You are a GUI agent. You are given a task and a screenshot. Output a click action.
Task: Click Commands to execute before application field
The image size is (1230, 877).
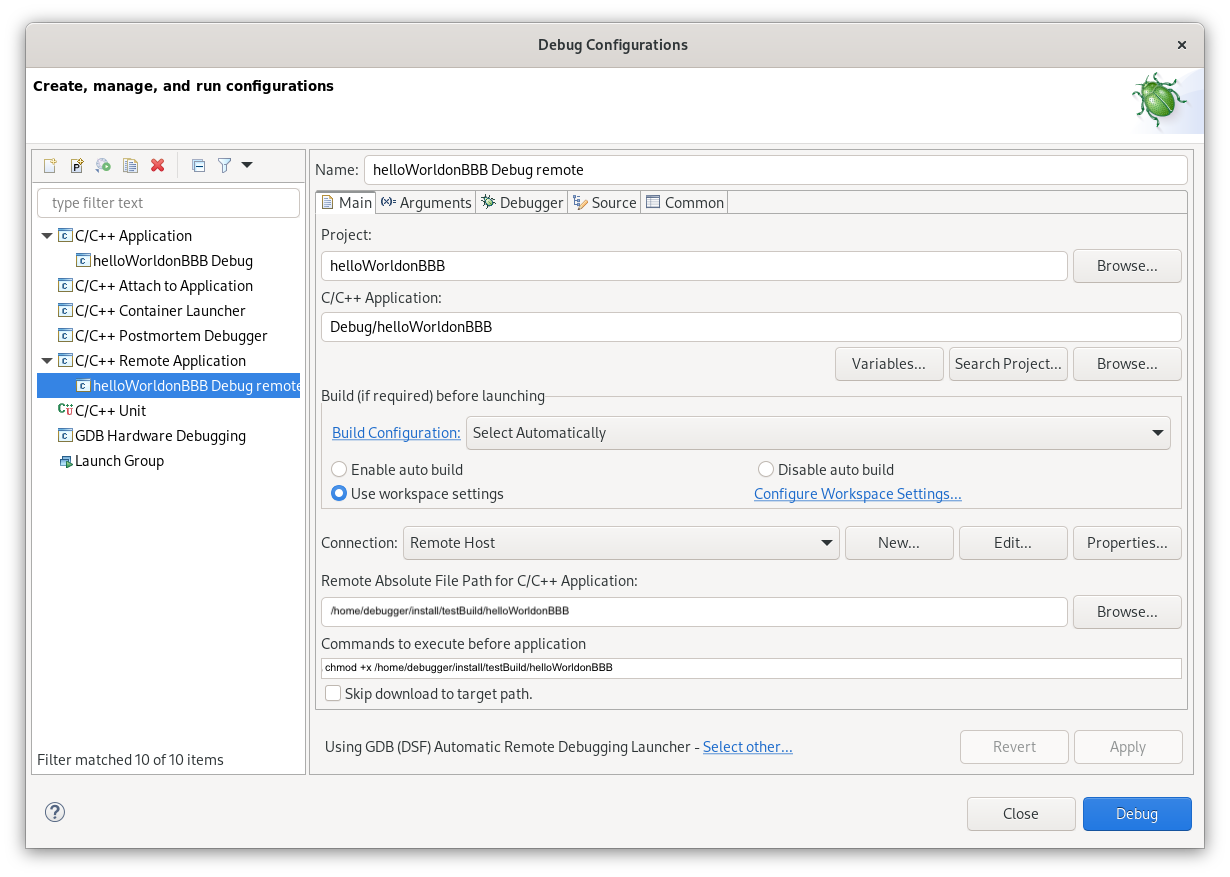click(x=751, y=668)
